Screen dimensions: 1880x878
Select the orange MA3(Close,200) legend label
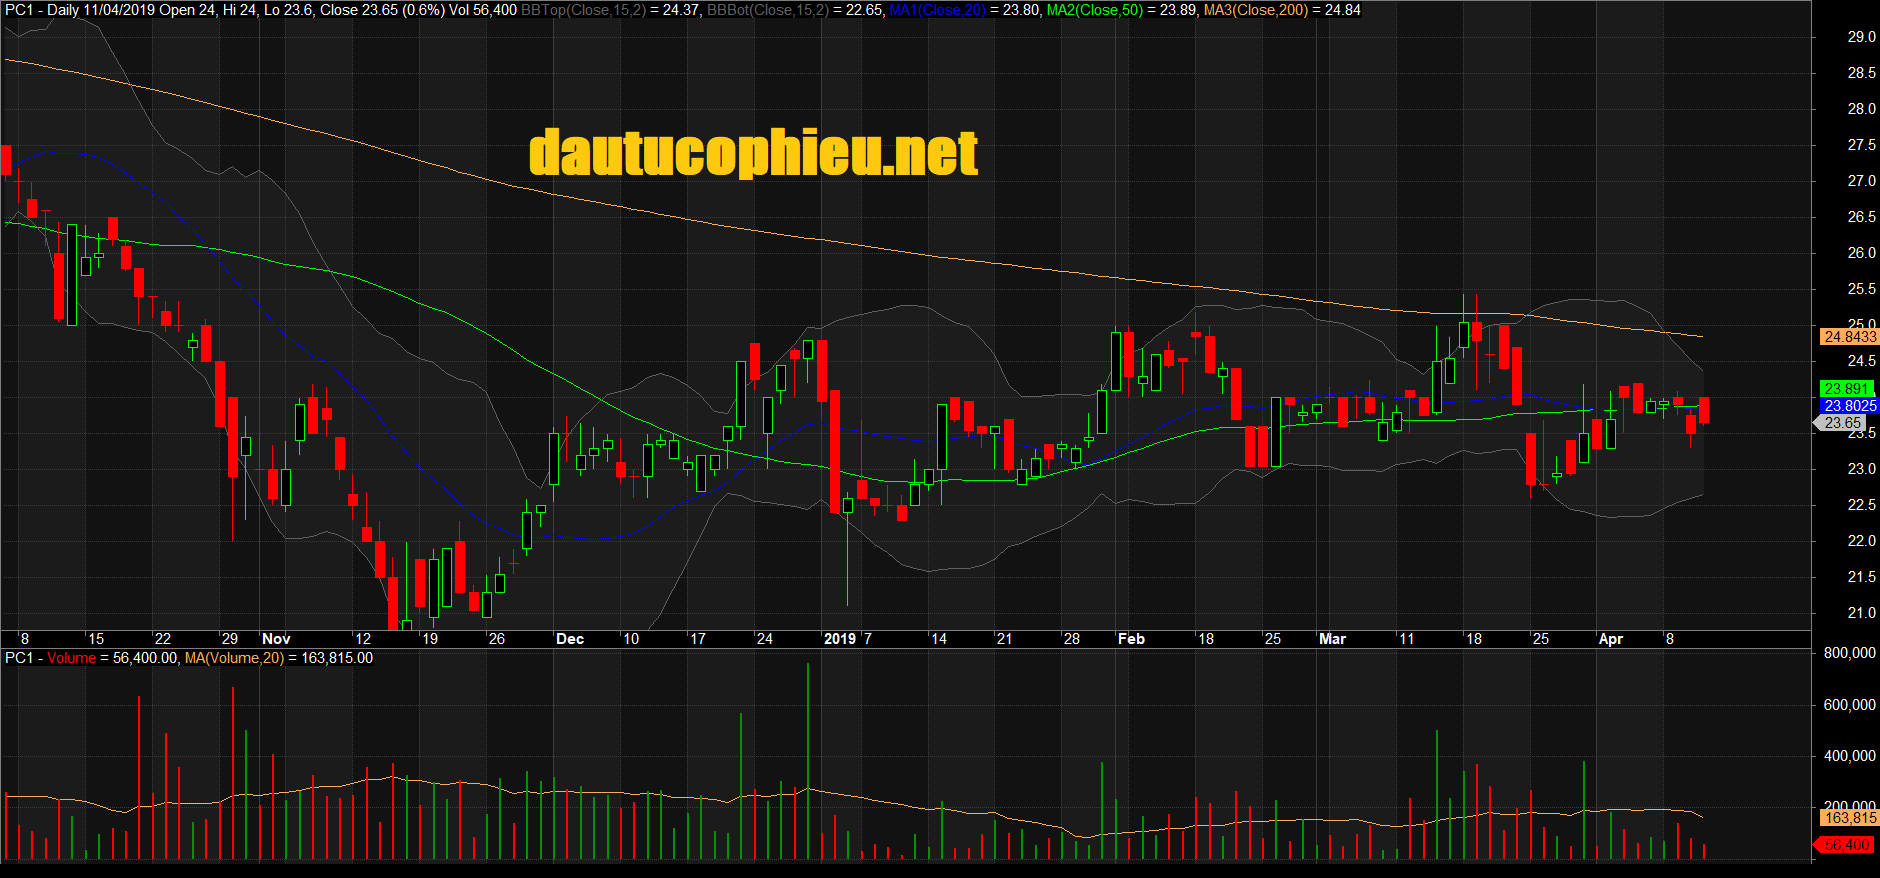pos(1256,10)
